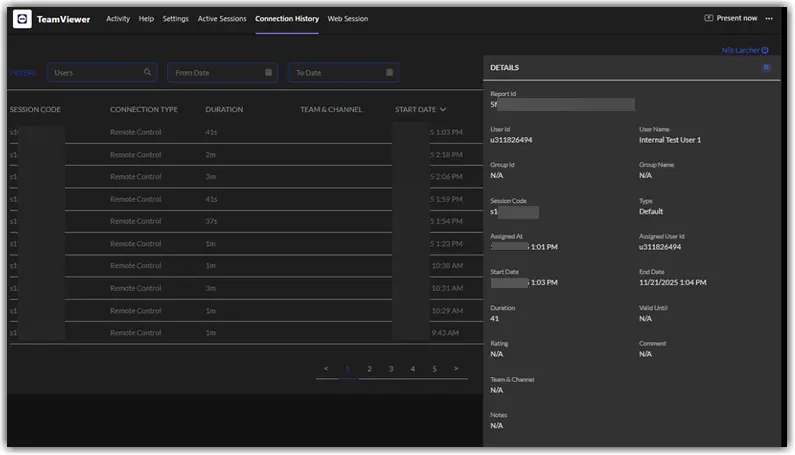The width and height of the screenshot is (795, 455).
Task: Select the session row starting 10:31 AM
Action: (246, 288)
